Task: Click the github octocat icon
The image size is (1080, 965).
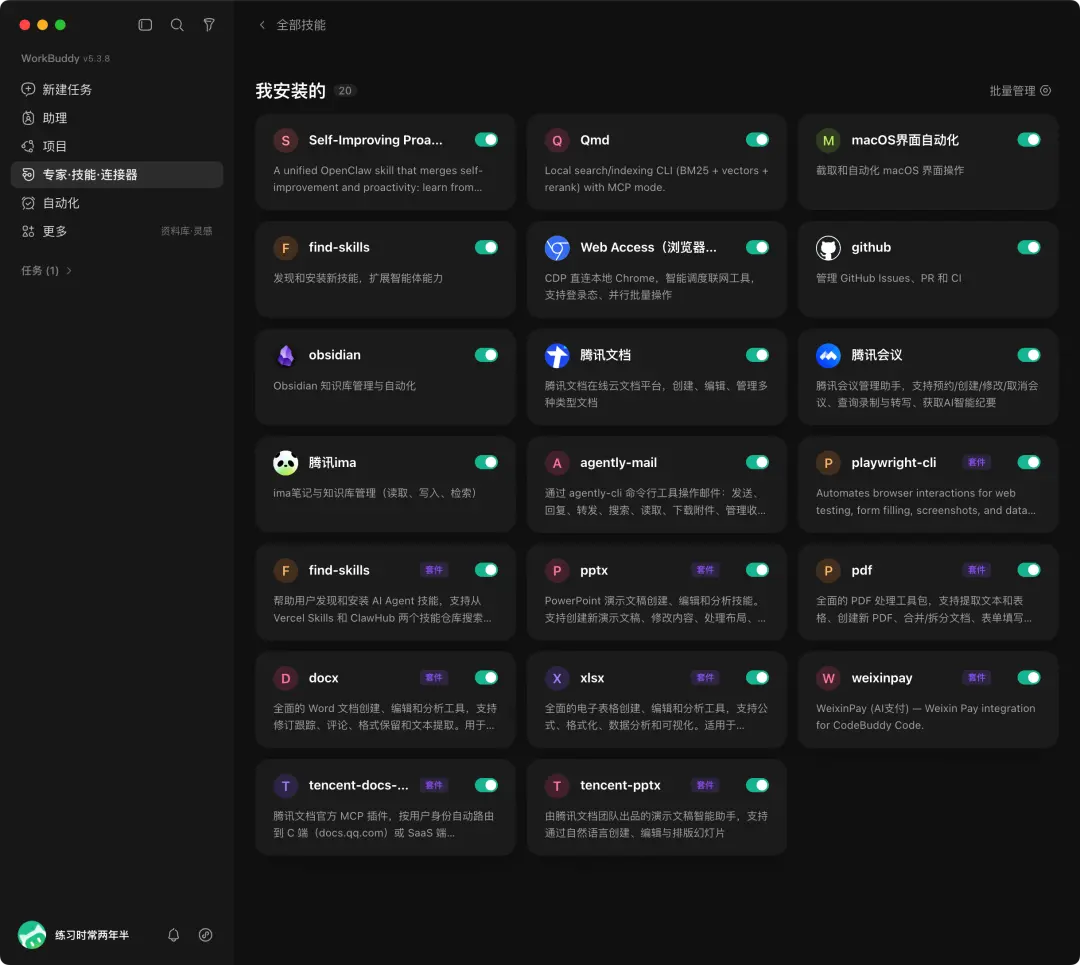Action: pyautogui.click(x=828, y=248)
